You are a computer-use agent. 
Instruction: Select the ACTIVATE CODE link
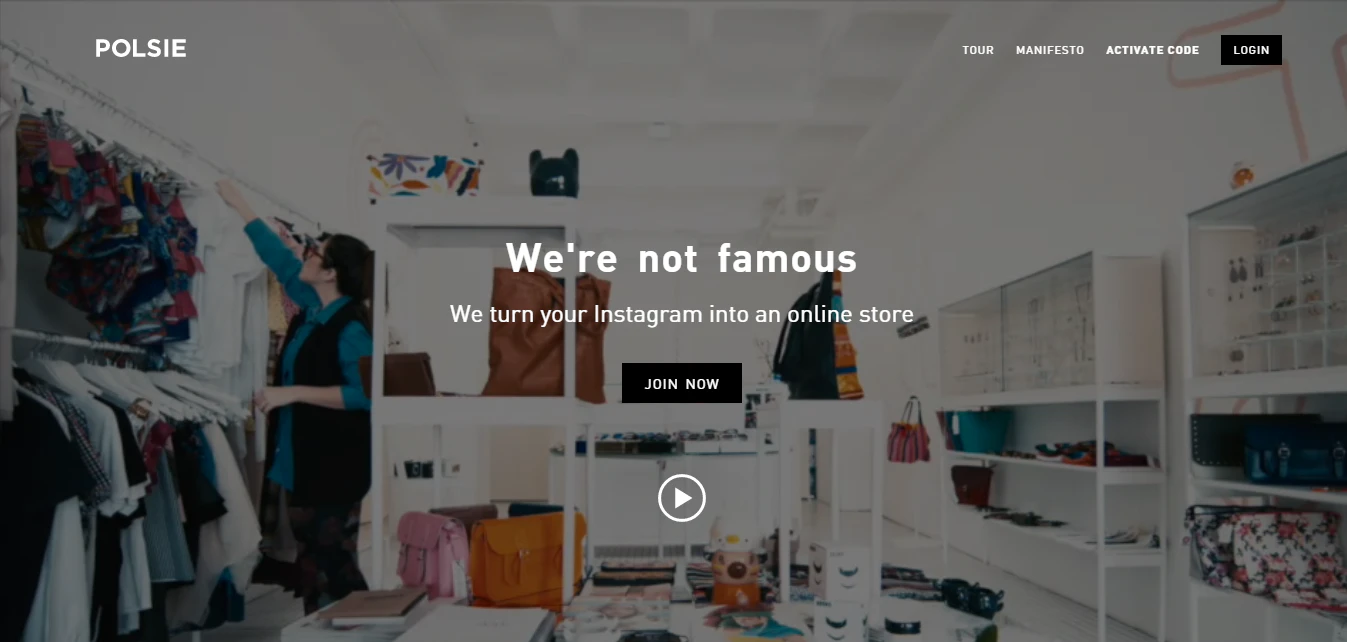click(1152, 50)
